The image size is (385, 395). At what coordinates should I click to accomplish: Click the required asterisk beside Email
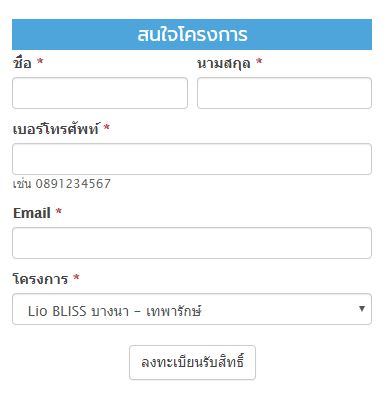(x=59, y=212)
